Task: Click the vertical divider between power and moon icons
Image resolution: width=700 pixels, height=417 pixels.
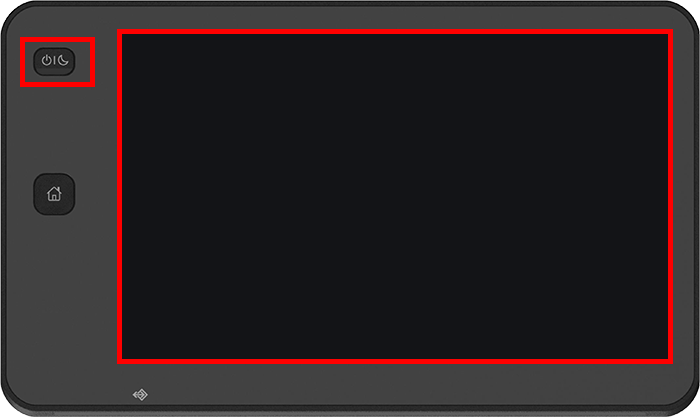Action: point(54,61)
